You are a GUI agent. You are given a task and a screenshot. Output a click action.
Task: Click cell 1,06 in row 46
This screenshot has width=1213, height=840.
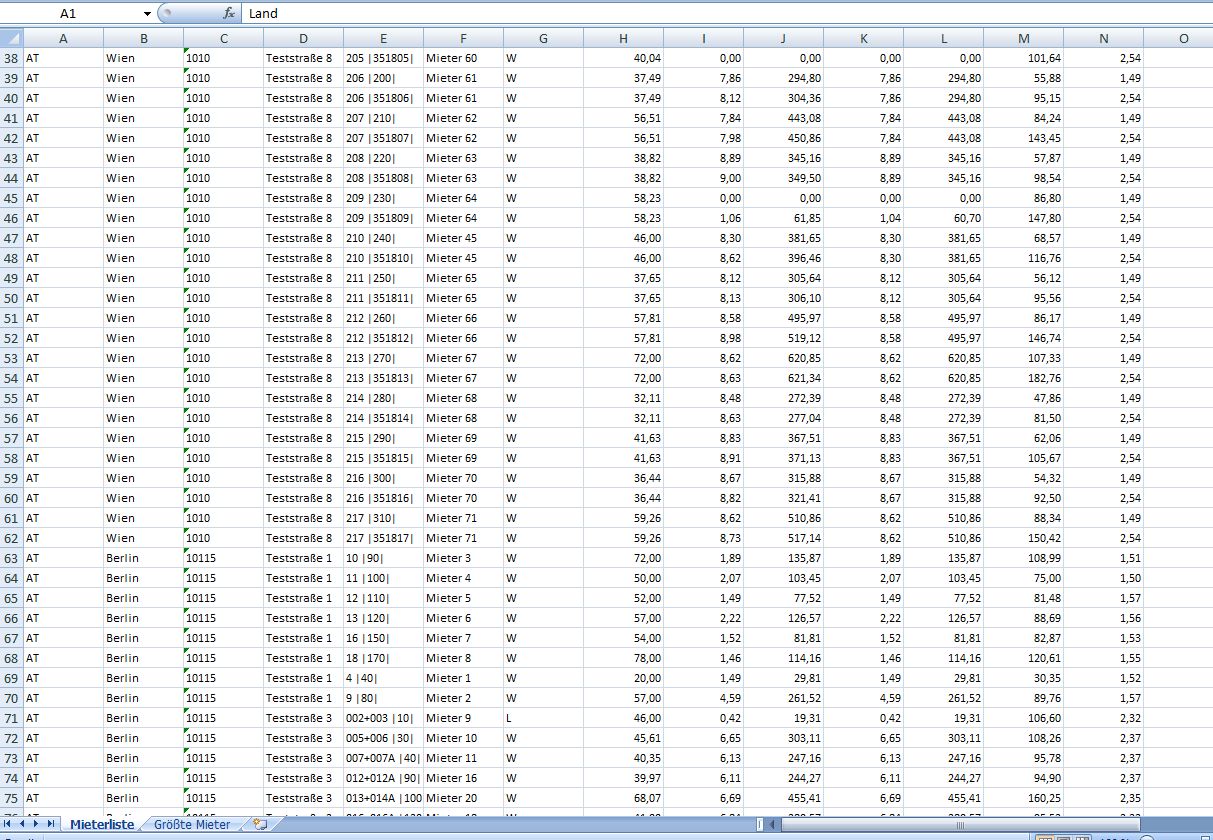pos(703,218)
